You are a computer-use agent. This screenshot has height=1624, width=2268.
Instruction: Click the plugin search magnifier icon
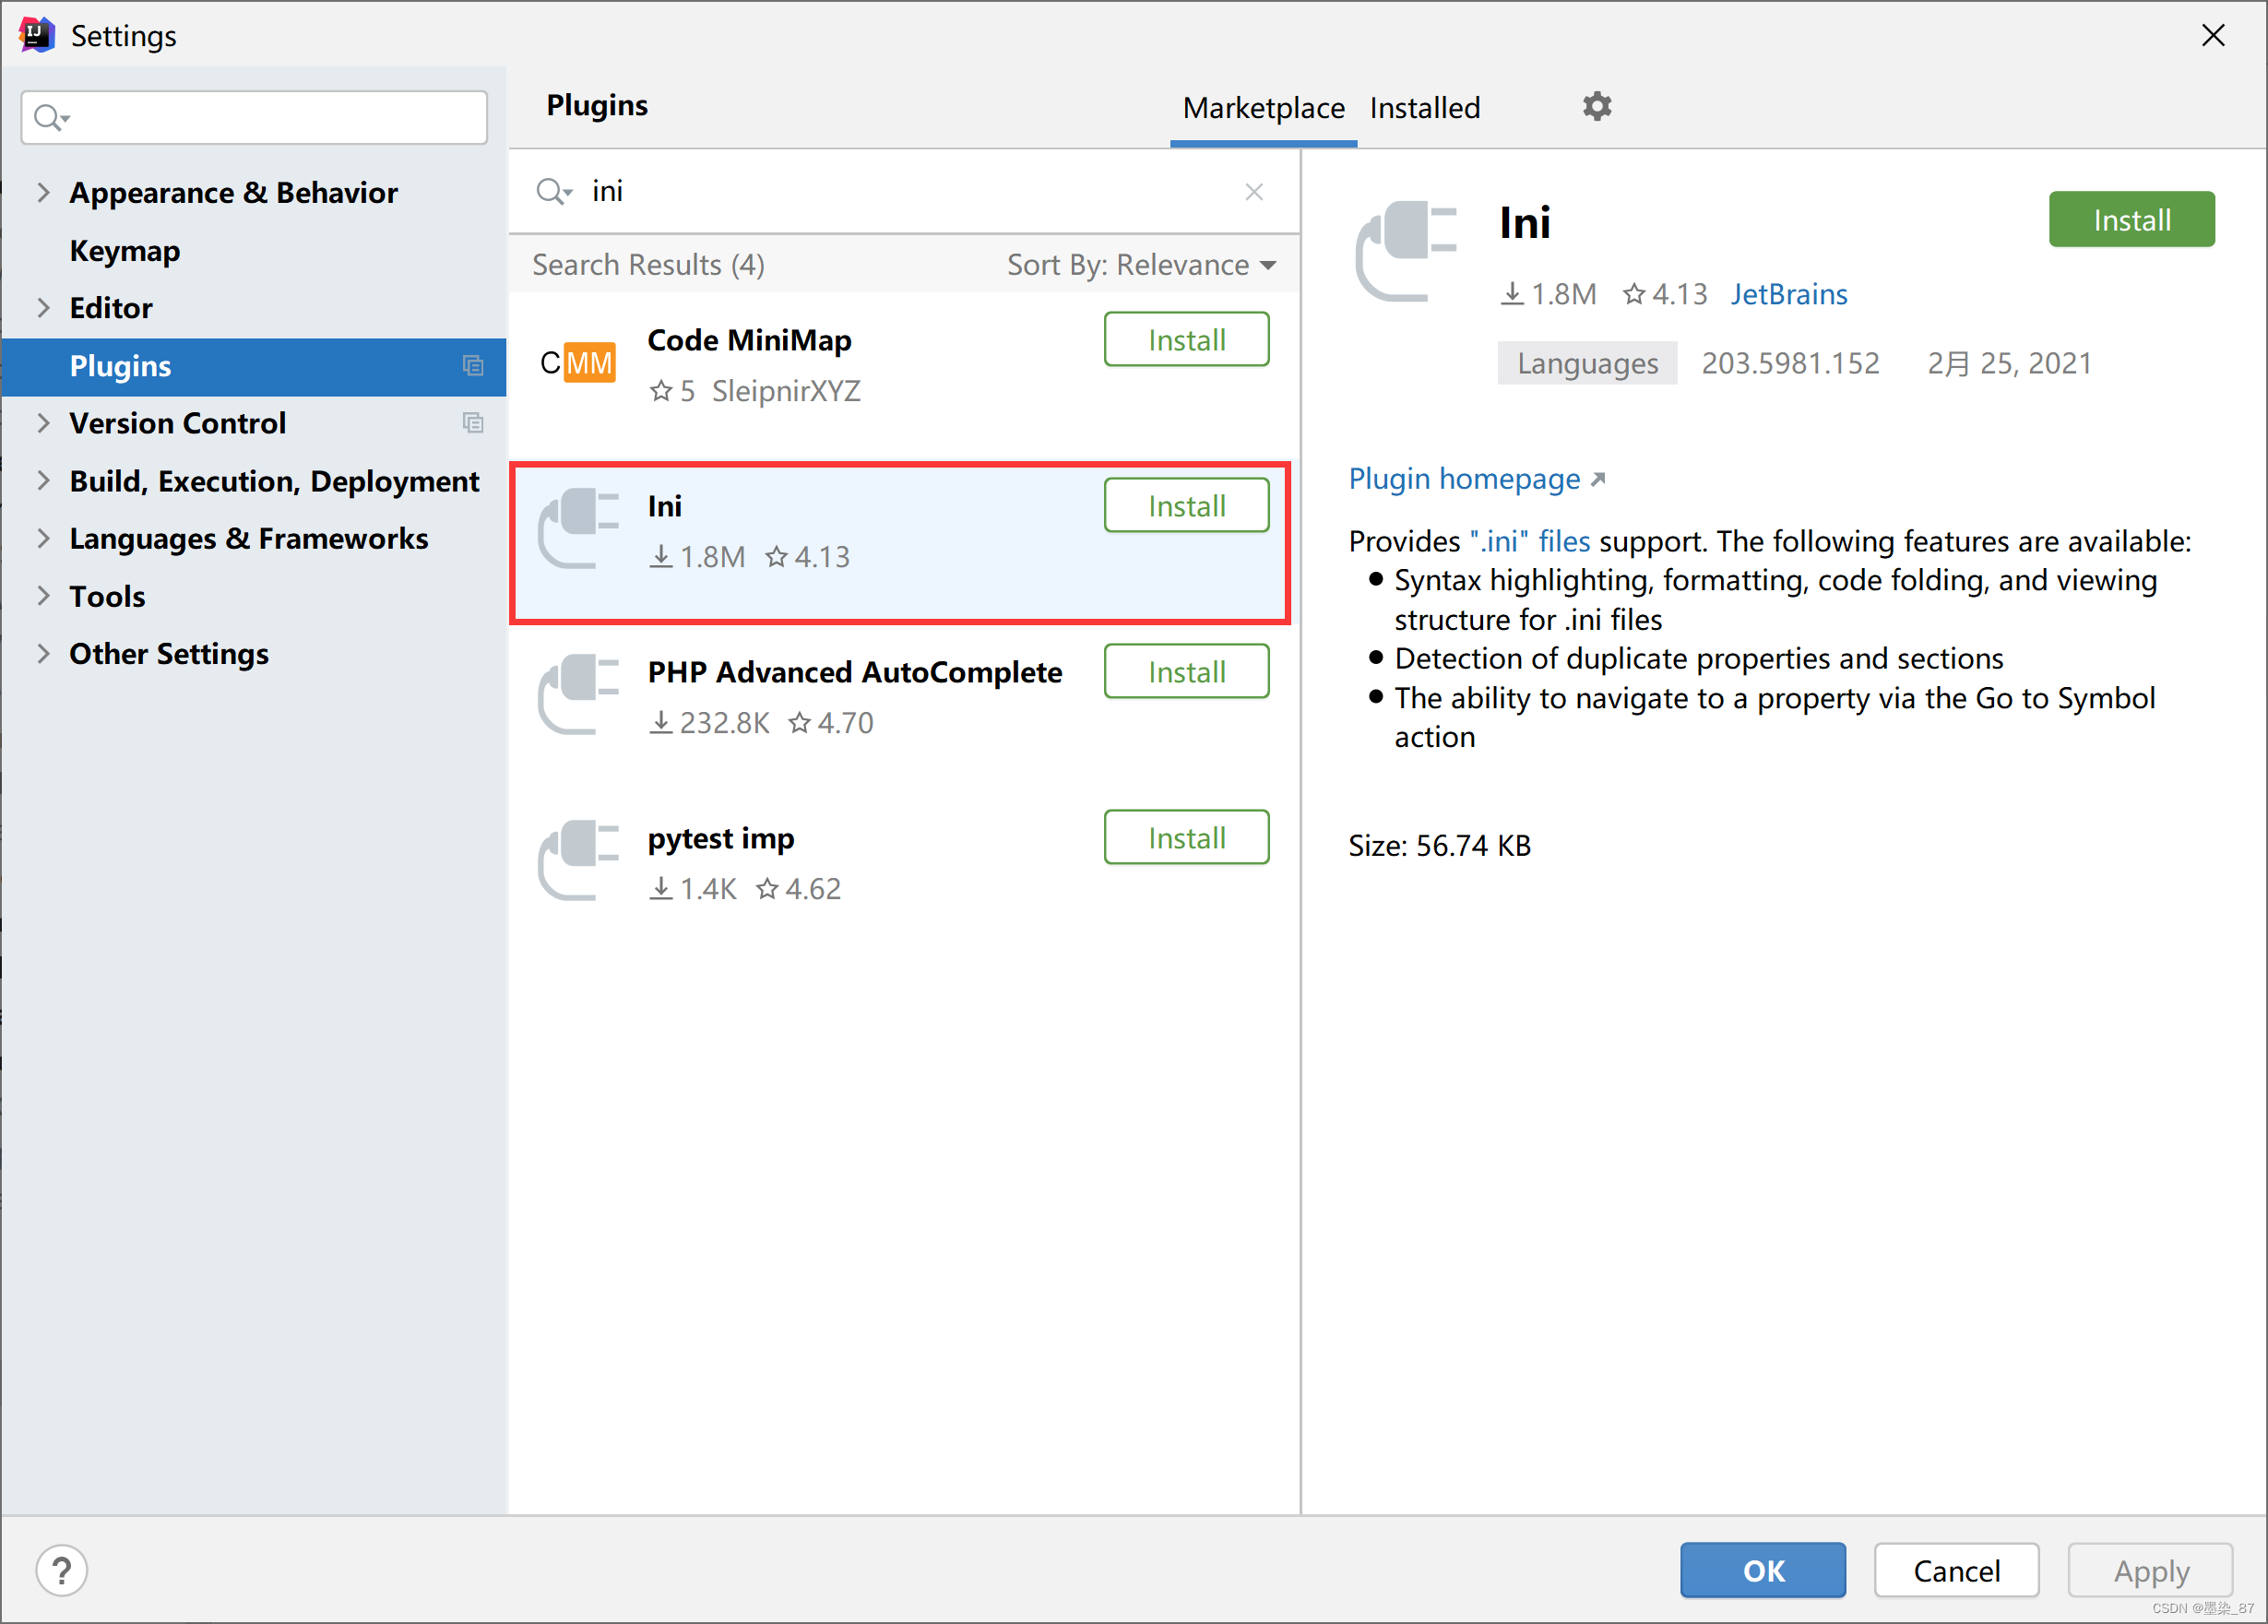[551, 191]
